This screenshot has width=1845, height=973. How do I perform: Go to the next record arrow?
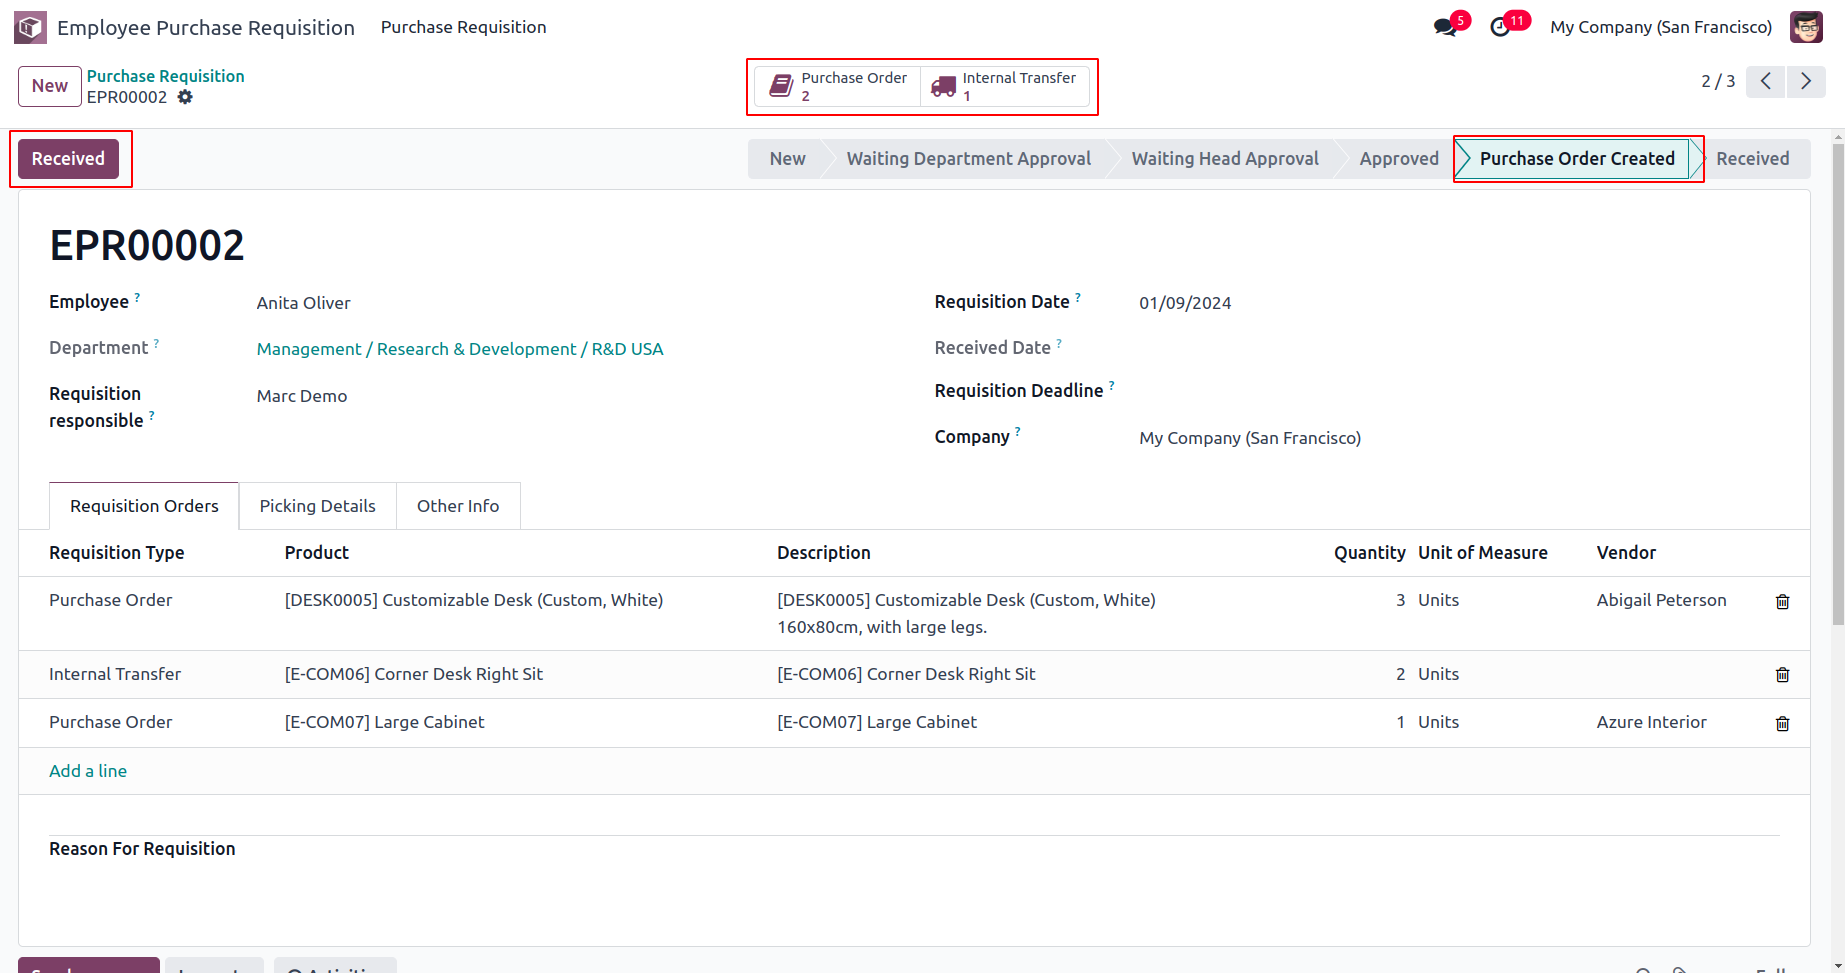click(x=1806, y=82)
